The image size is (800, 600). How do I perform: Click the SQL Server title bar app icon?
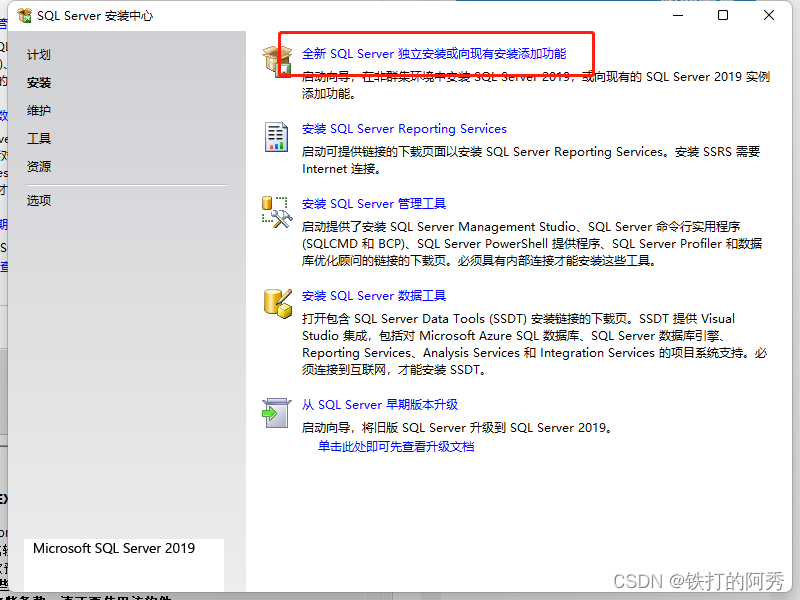pyautogui.click(x=24, y=16)
